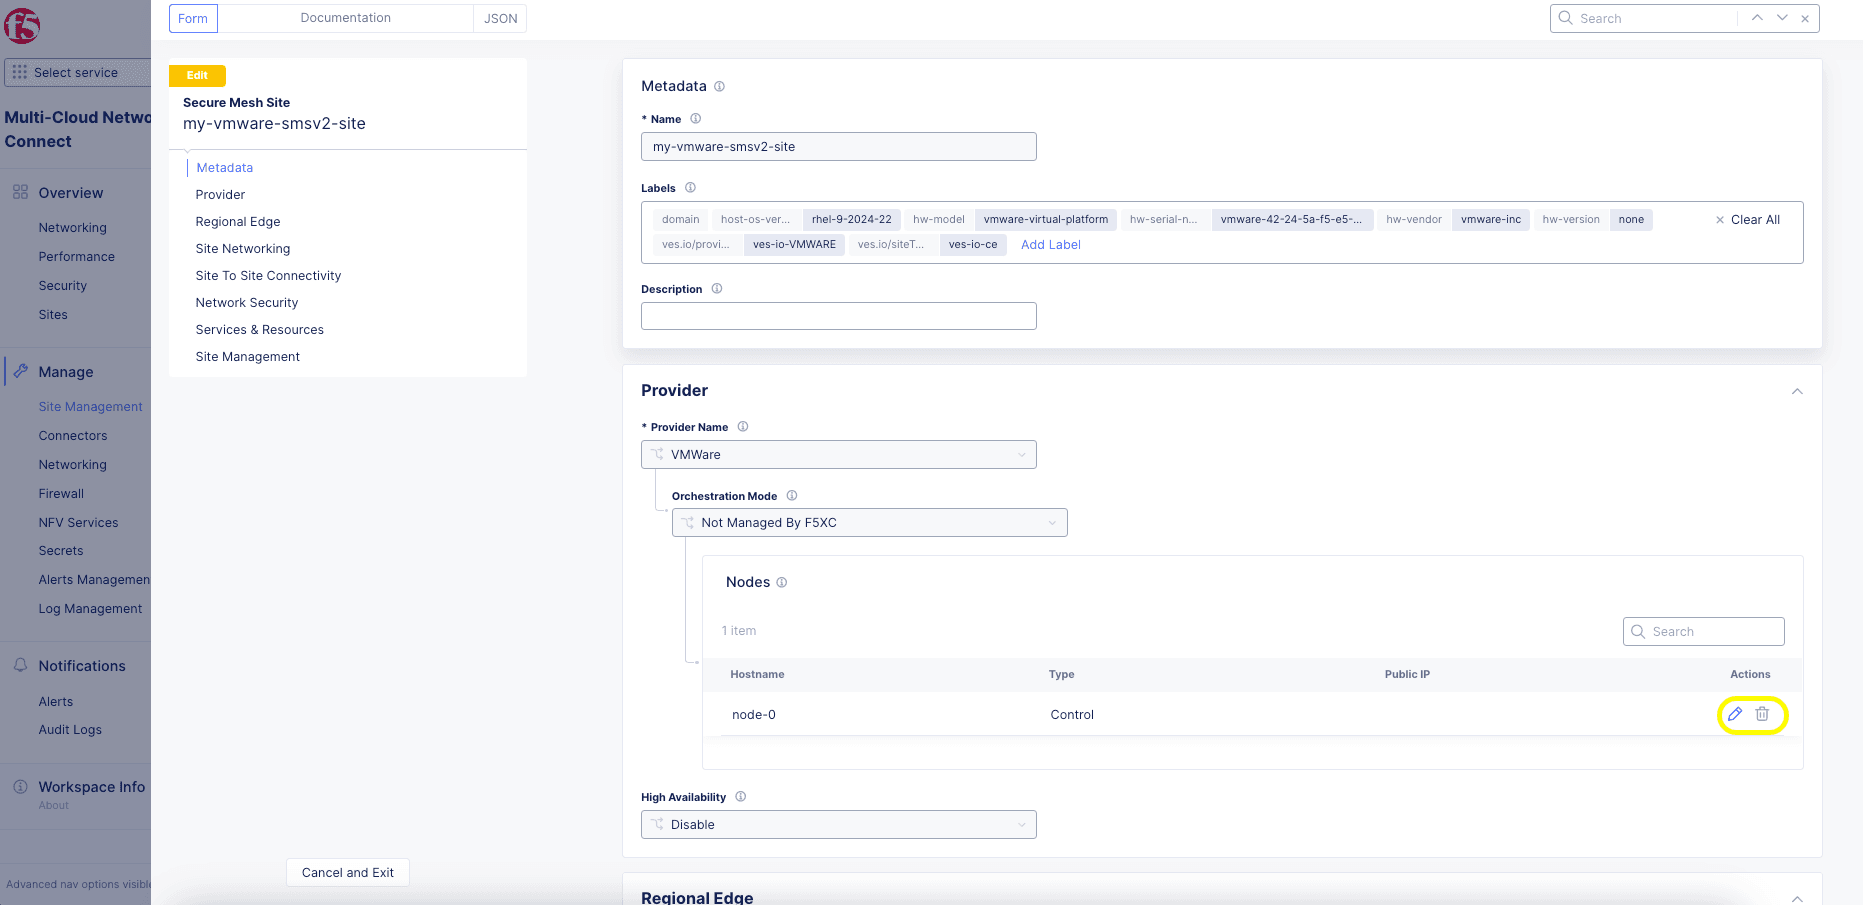
Task: Jump to Site To Site Connectivity
Action: click(268, 275)
